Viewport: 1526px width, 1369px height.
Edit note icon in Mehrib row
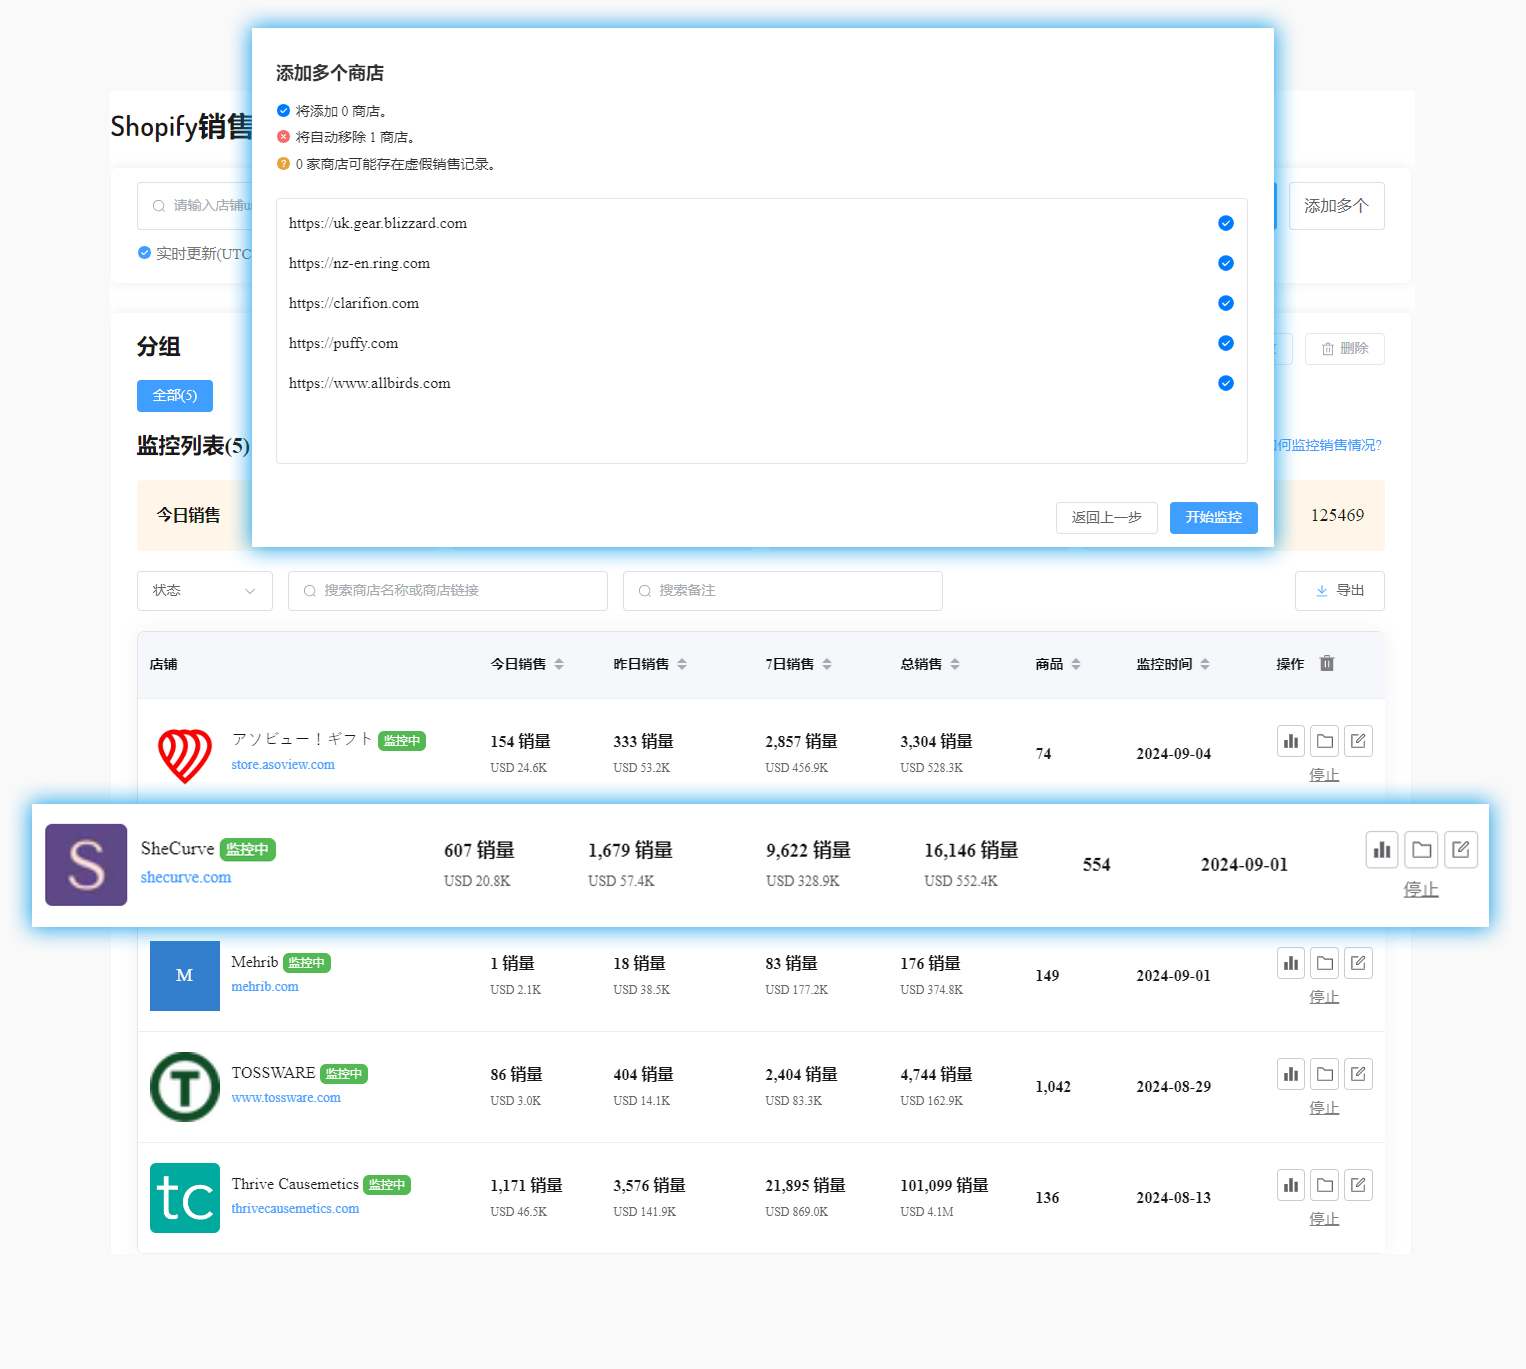coord(1358,963)
